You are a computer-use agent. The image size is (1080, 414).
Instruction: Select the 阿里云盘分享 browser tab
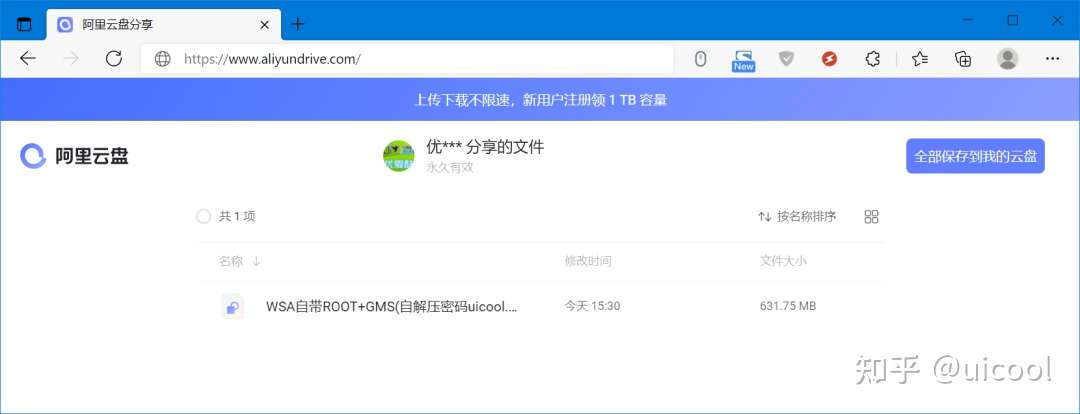(x=163, y=25)
